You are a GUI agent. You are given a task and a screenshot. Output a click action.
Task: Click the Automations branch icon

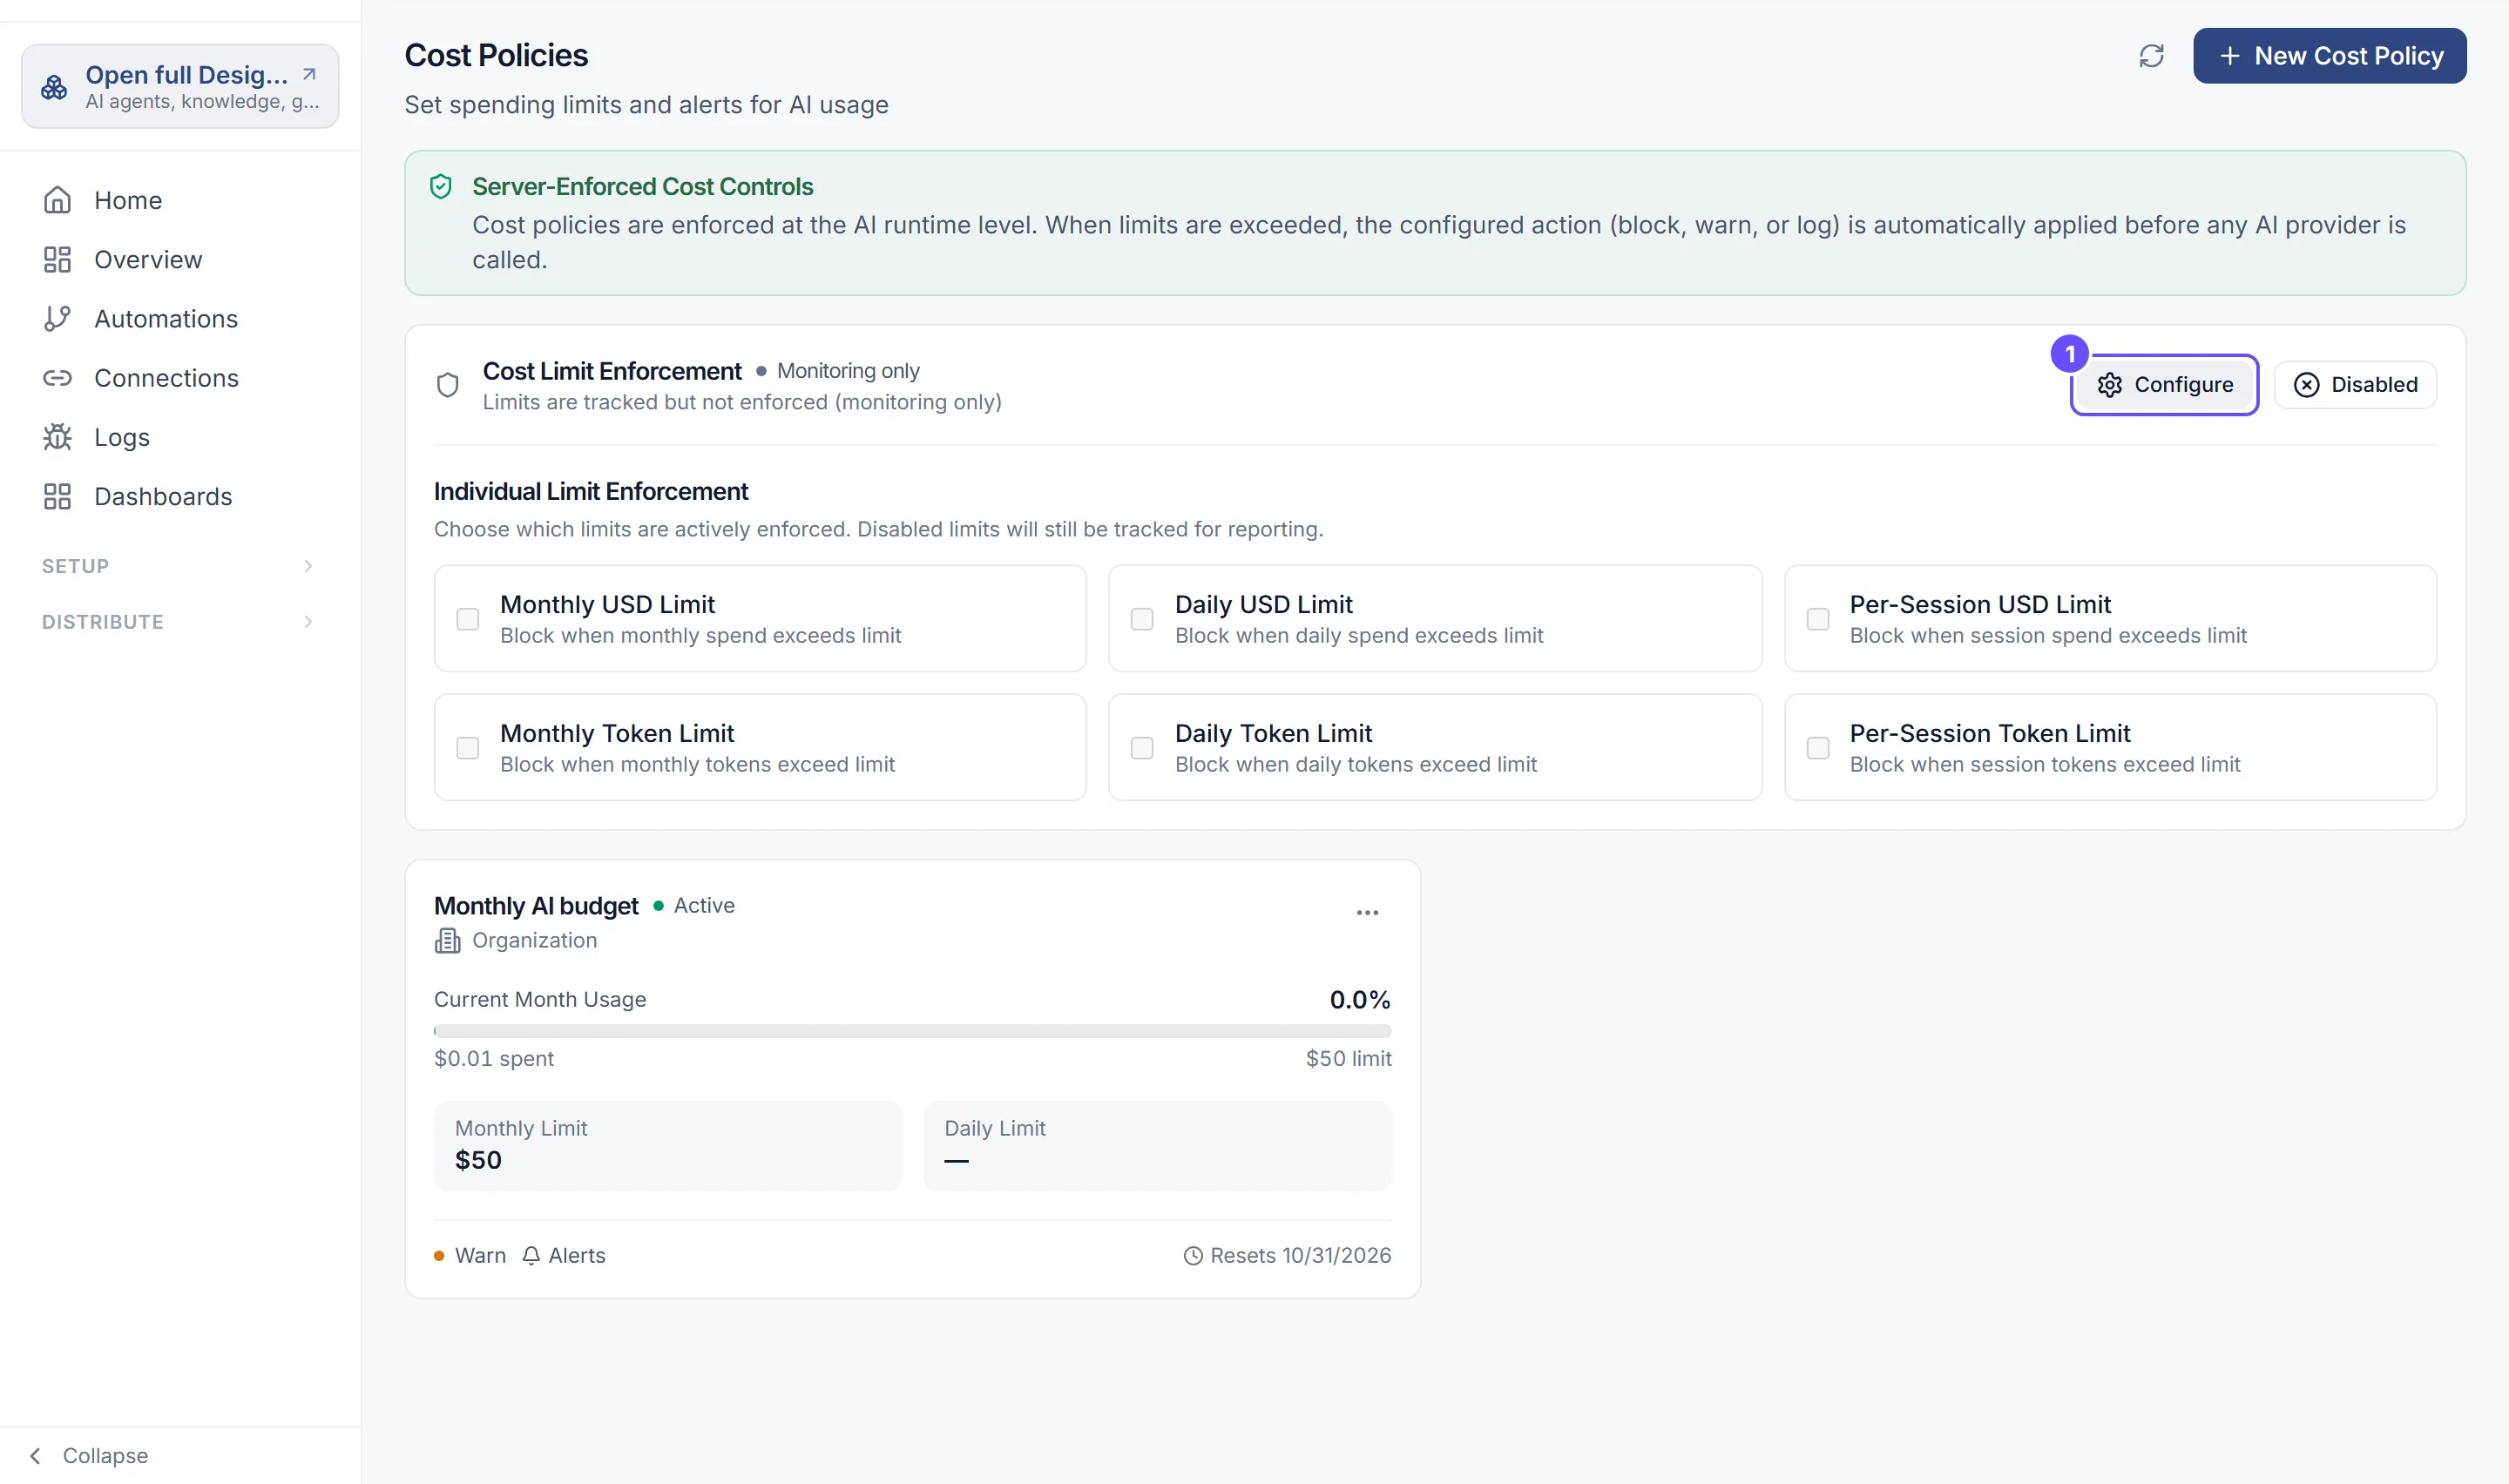[x=57, y=318]
